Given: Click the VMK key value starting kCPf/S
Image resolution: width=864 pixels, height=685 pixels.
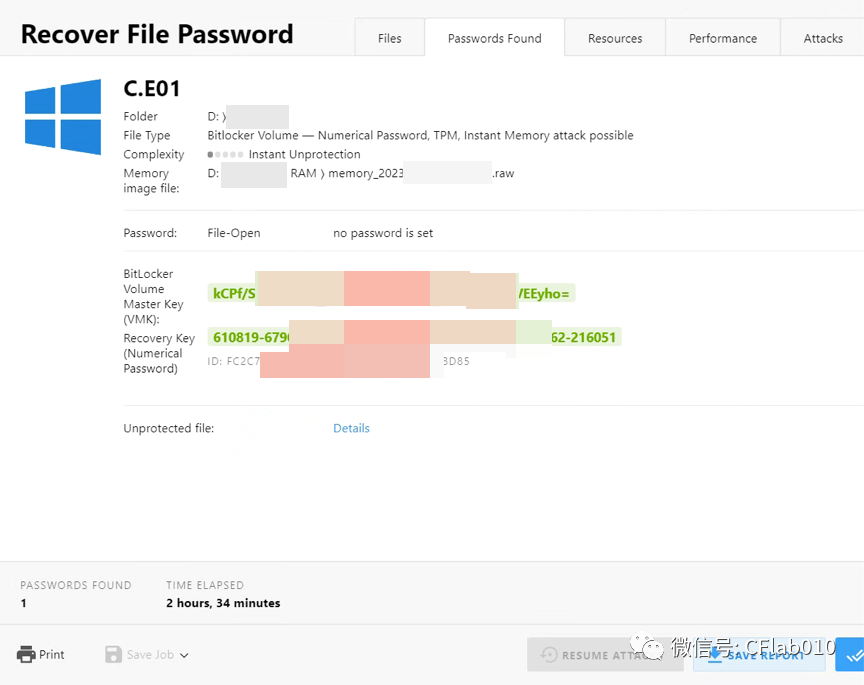Looking at the screenshot, I should (391, 293).
